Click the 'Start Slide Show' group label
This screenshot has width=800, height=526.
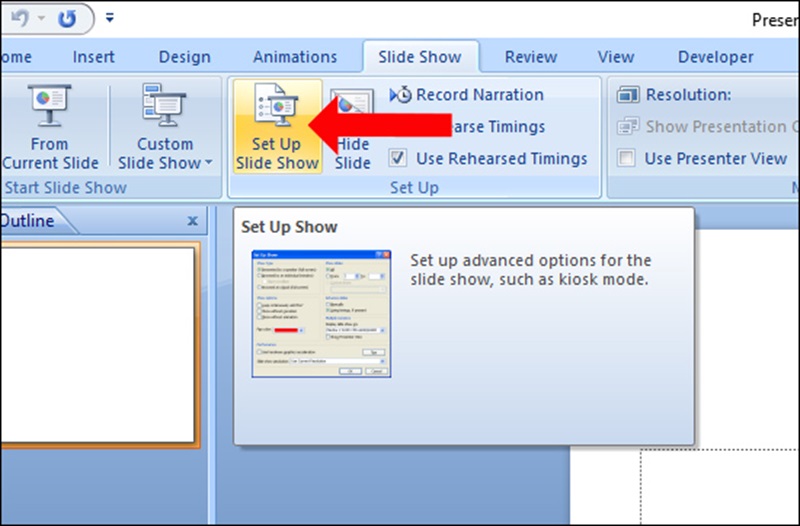click(66, 188)
